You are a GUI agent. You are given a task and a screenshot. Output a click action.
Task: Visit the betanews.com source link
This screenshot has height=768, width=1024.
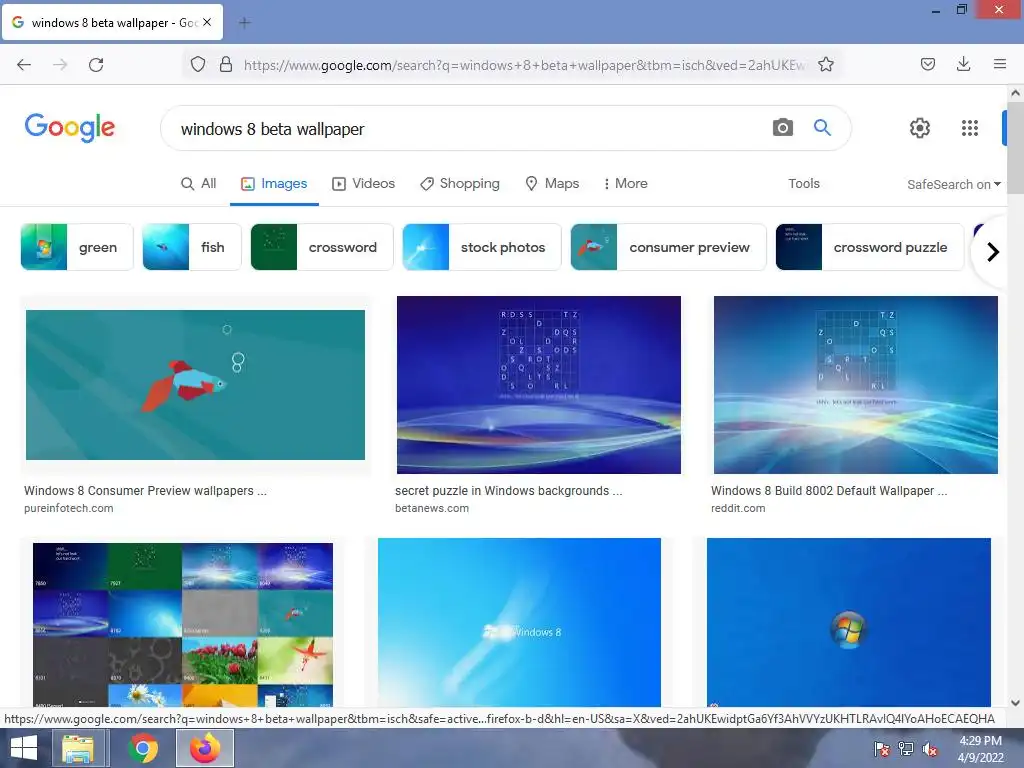click(x=432, y=508)
